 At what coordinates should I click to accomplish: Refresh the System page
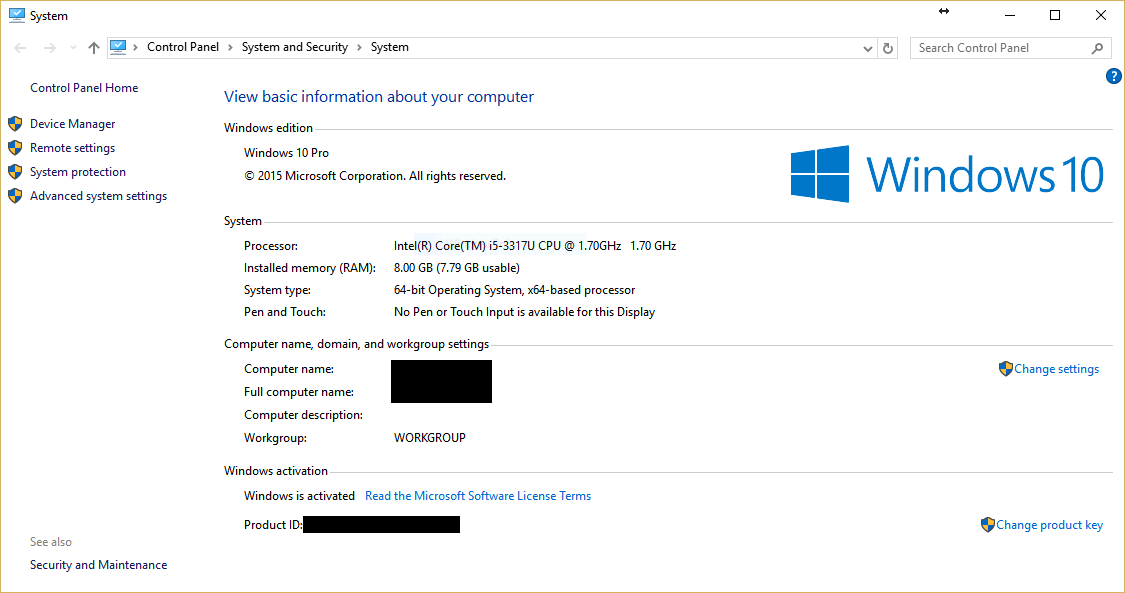888,48
